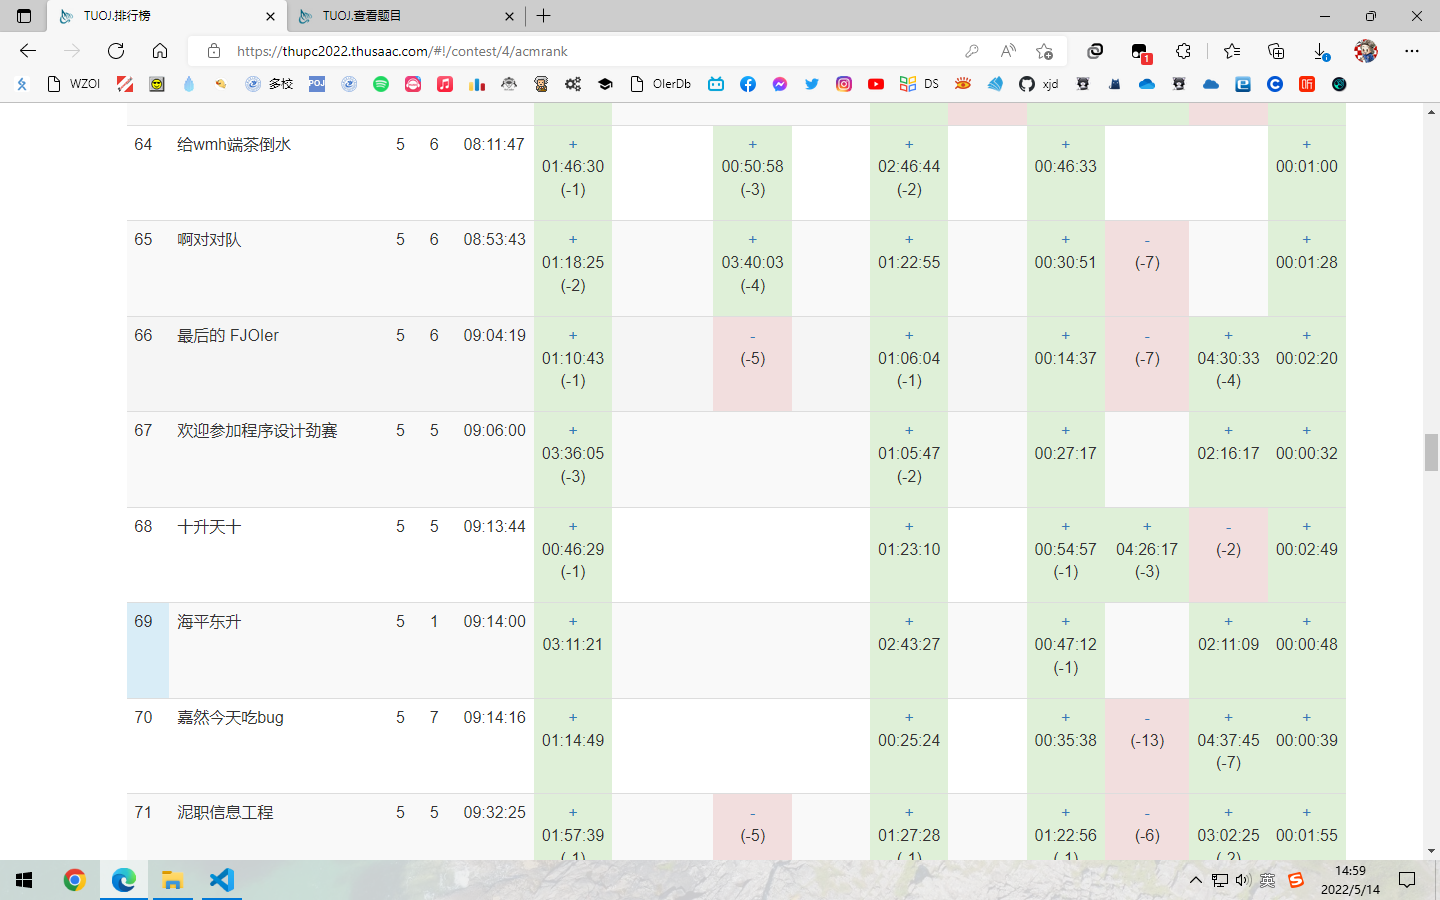Open a new browser tab
The width and height of the screenshot is (1440, 900).
pyautogui.click(x=544, y=16)
